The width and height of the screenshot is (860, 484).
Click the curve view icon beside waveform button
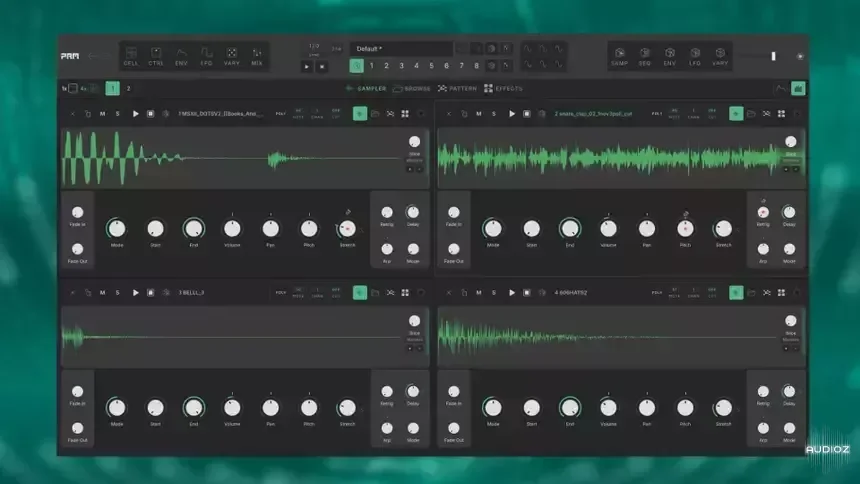[x=780, y=88]
